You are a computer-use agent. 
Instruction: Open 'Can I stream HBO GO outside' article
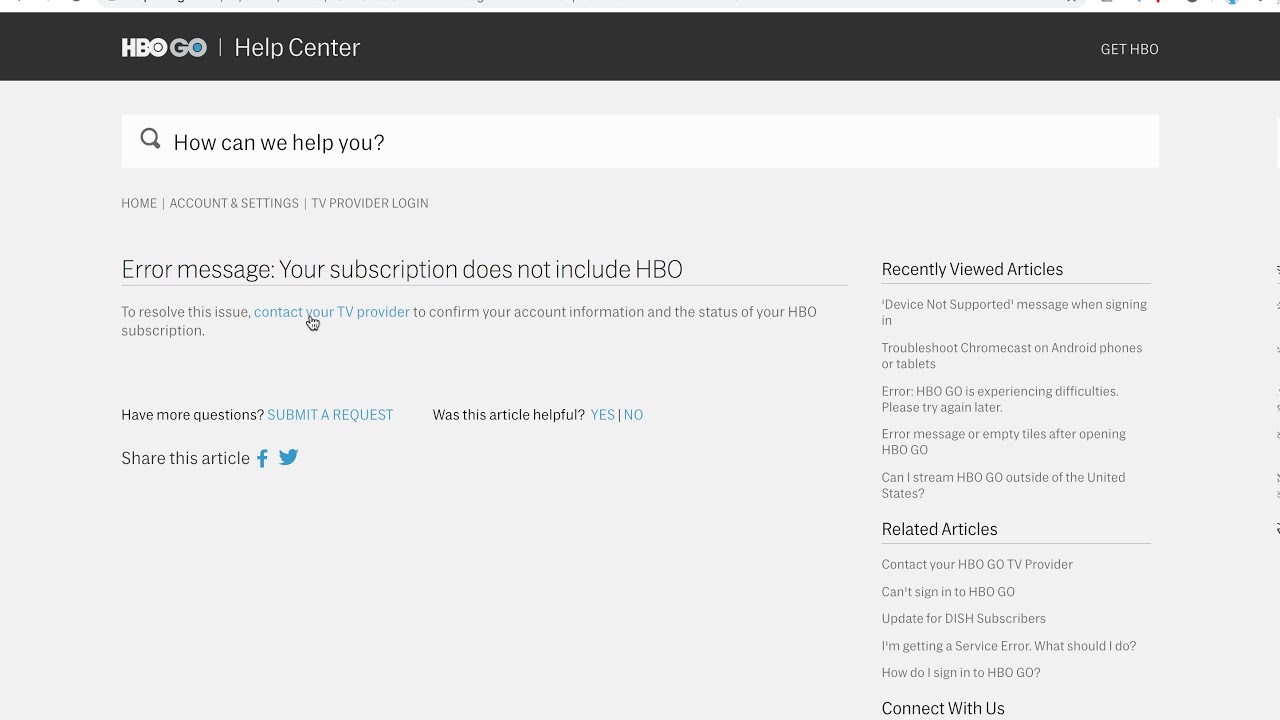tap(1003, 485)
